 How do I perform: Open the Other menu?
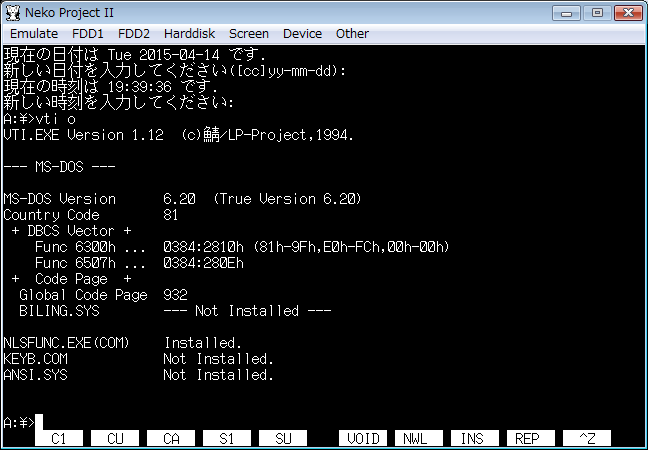coord(352,33)
